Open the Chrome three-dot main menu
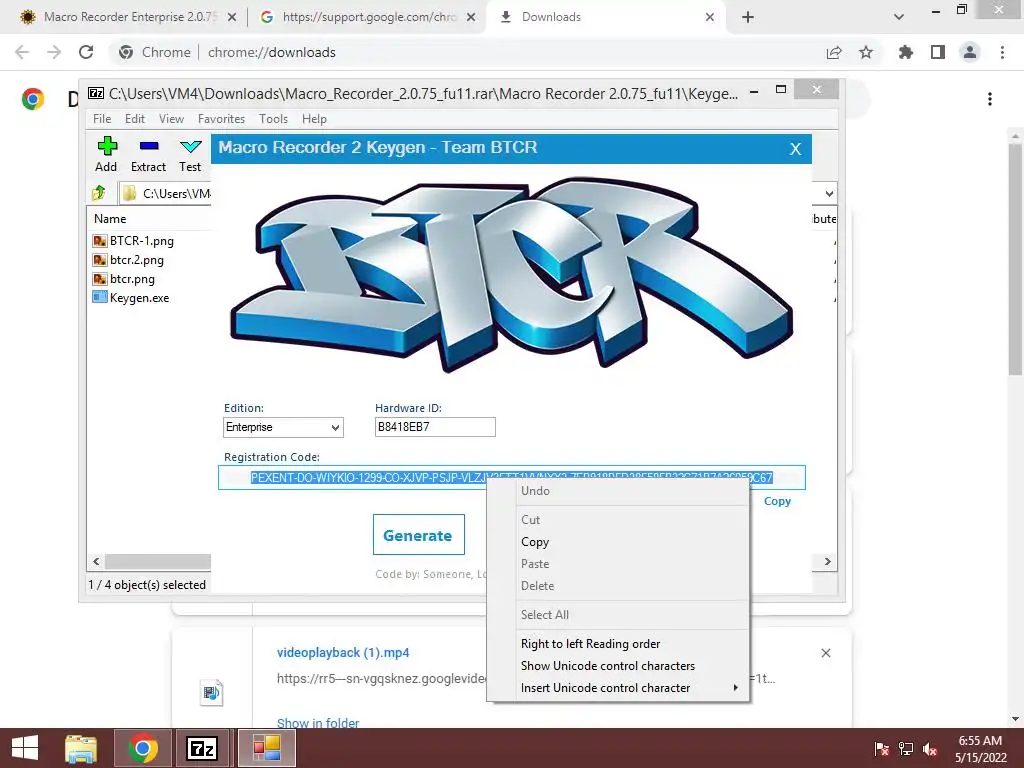Viewport: 1024px width, 768px height. [1002, 52]
